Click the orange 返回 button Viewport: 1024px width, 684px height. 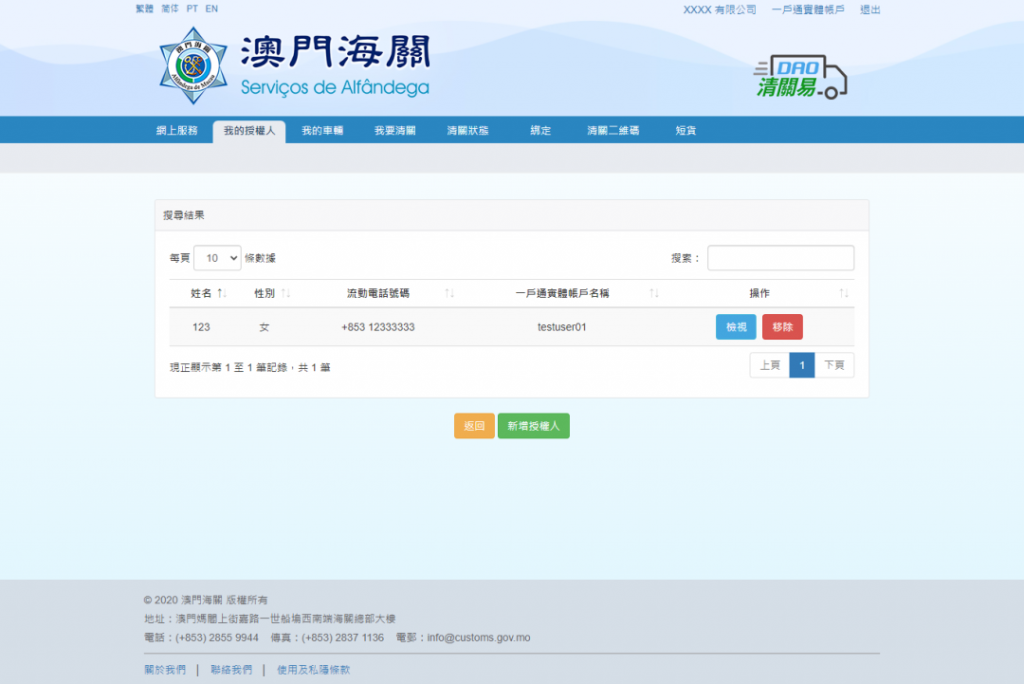coord(474,426)
